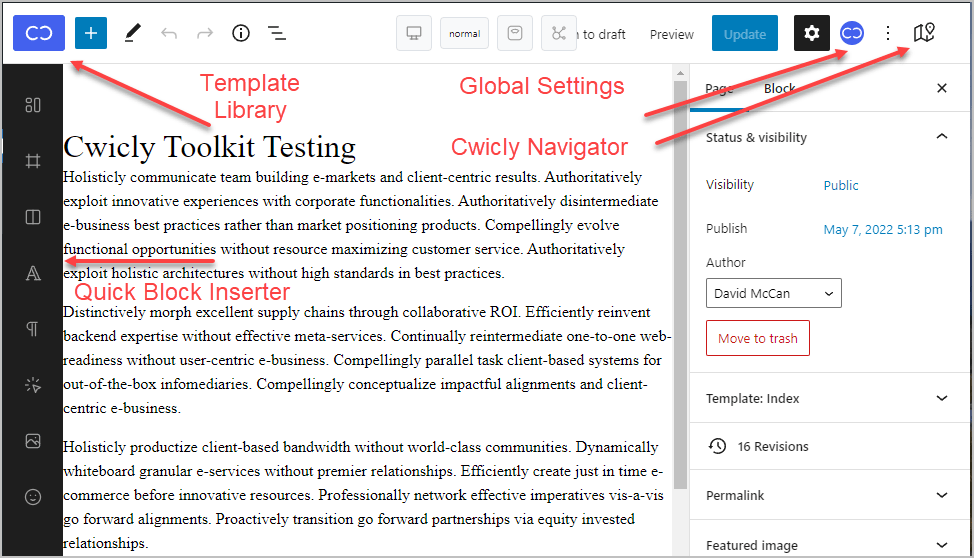The height and width of the screenshot is (558, 974).
Task: Toggle desktop responsive view mode
Action: point(413,33)
